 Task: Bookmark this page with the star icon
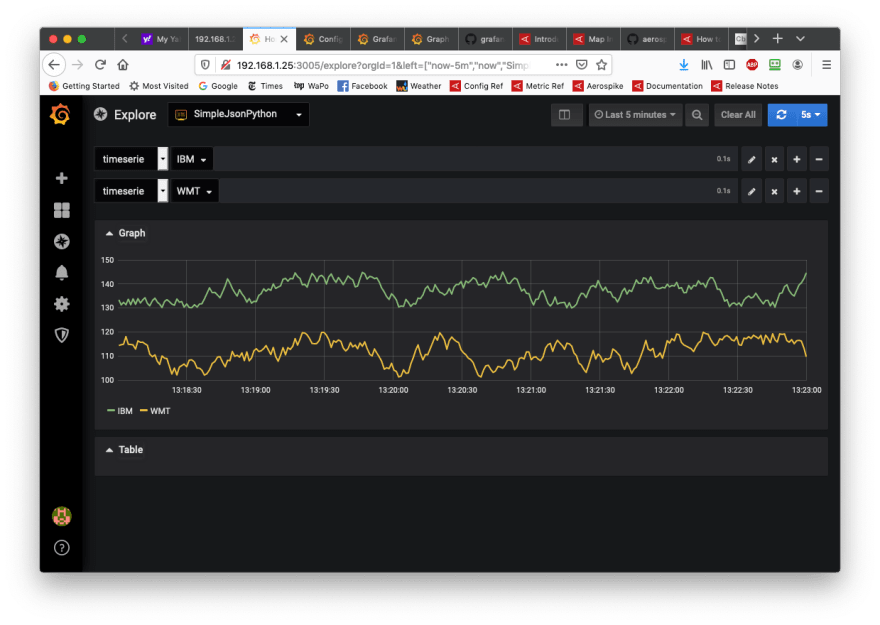(x=602, y=65)
